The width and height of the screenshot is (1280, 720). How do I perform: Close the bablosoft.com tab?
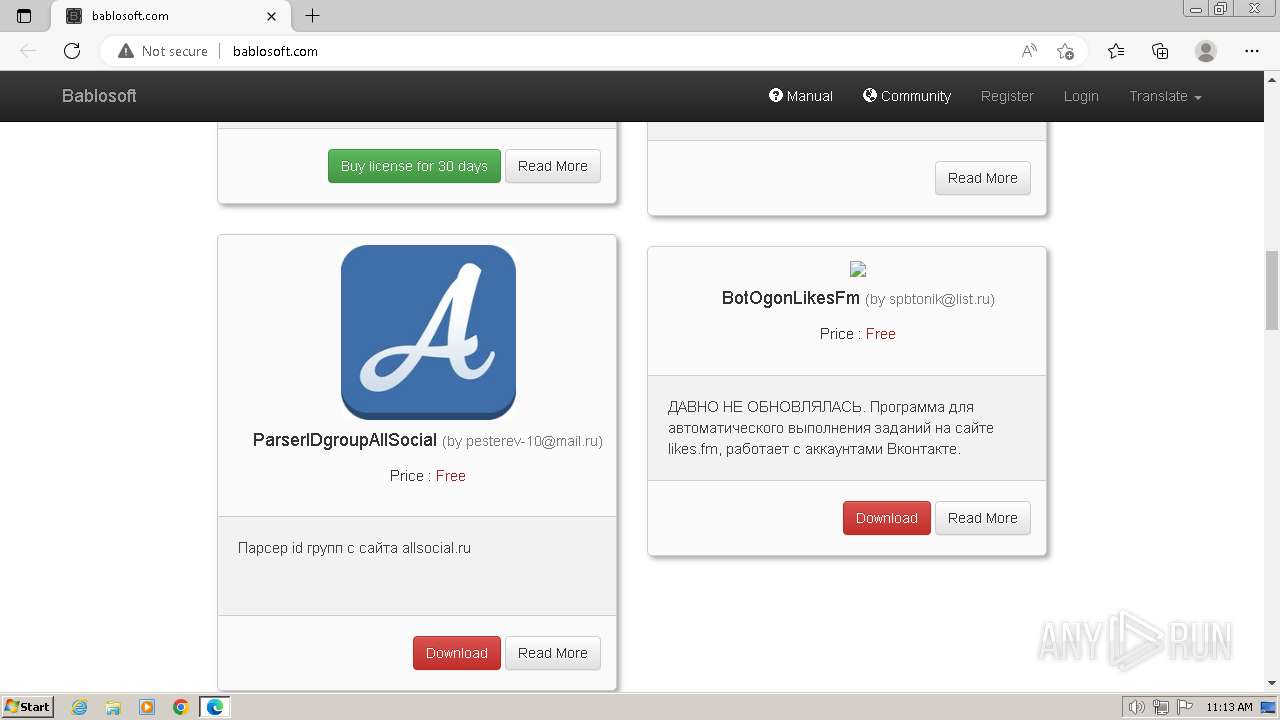click(x=272, y=16)
